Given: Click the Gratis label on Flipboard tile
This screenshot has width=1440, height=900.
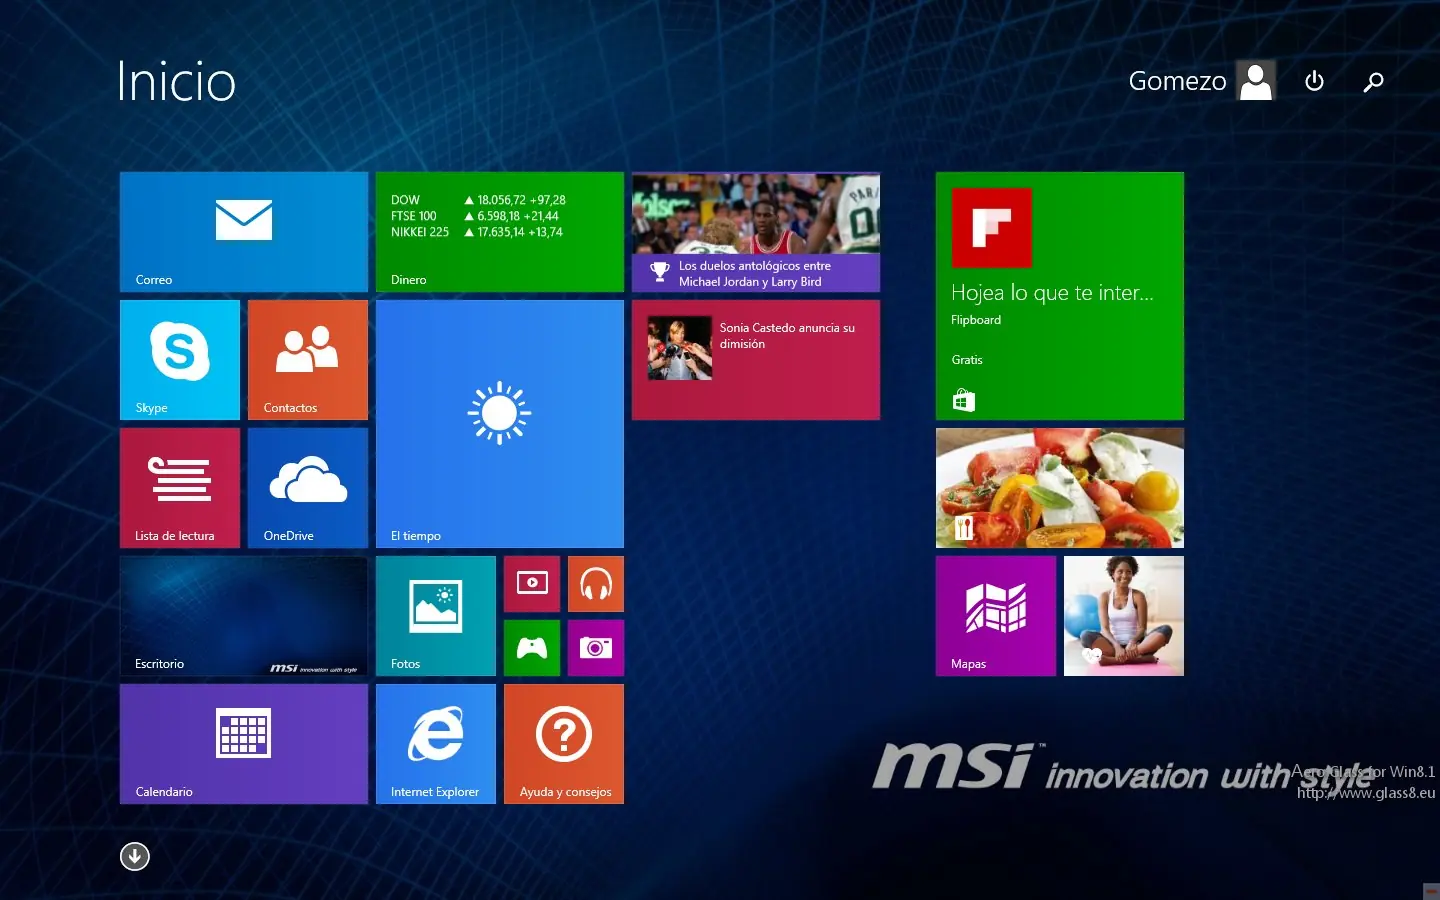Looking at the screenshot, I should pyautogui.click(x=967, y=360).
